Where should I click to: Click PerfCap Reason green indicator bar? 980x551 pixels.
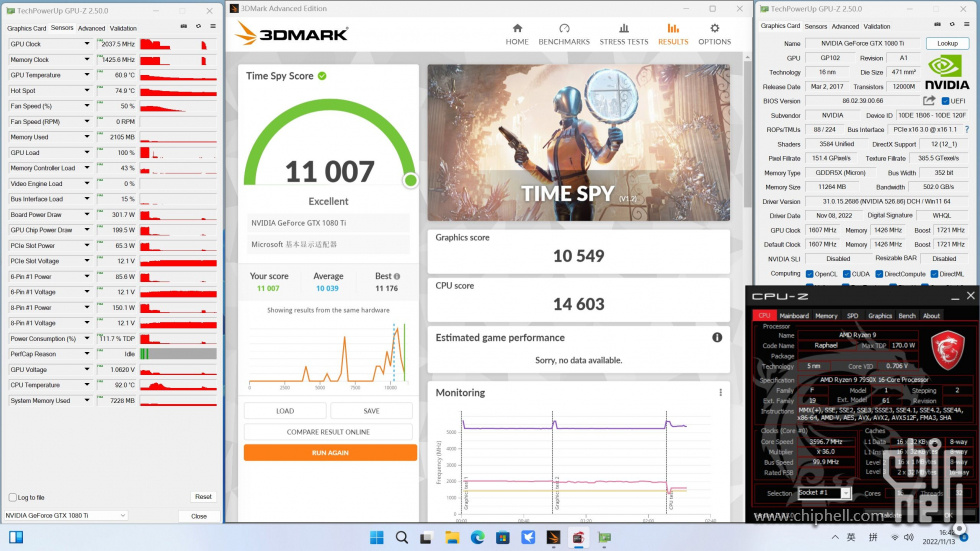coord(144,354)
